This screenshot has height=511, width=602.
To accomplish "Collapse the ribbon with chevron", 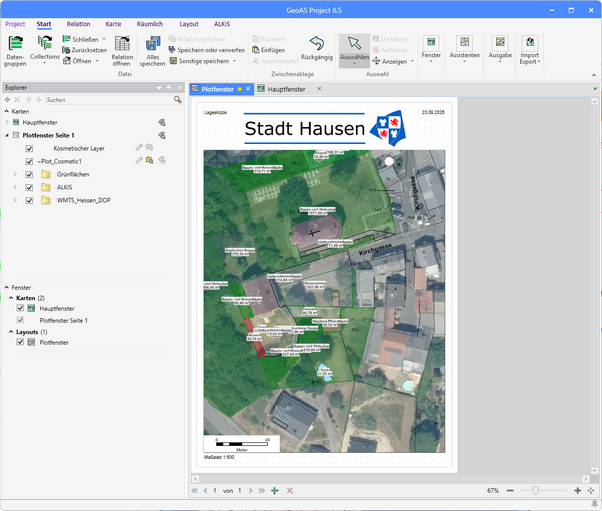I will point(594,75).
